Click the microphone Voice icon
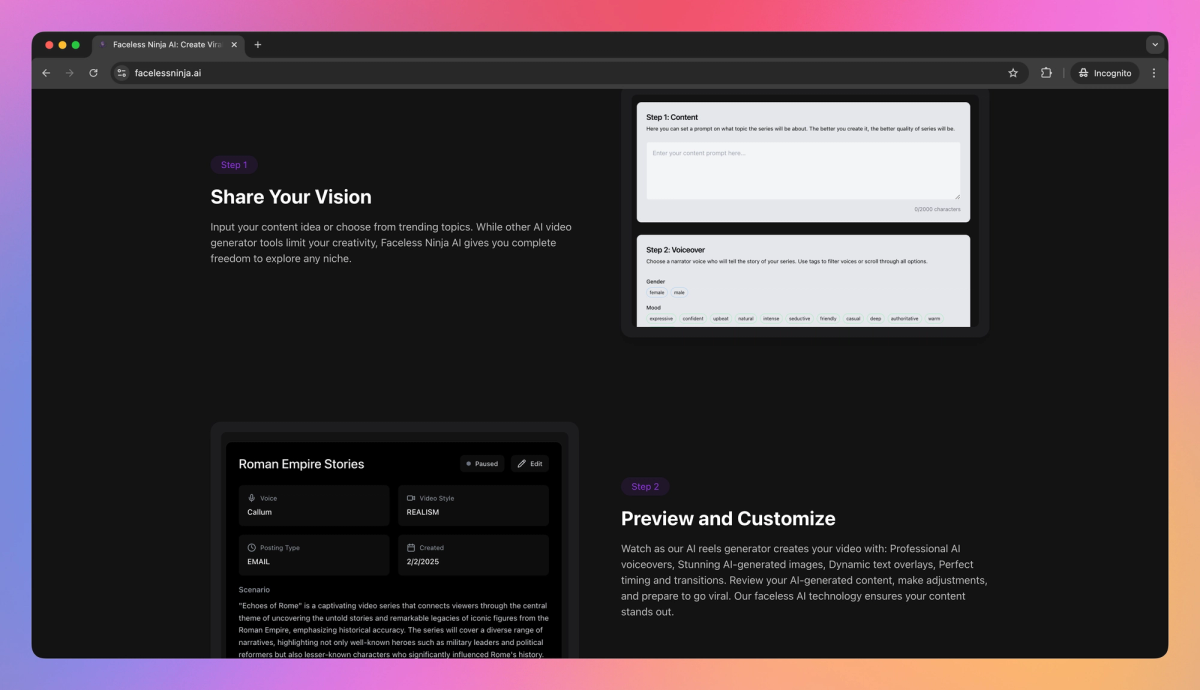 click(x=252, y=498)
